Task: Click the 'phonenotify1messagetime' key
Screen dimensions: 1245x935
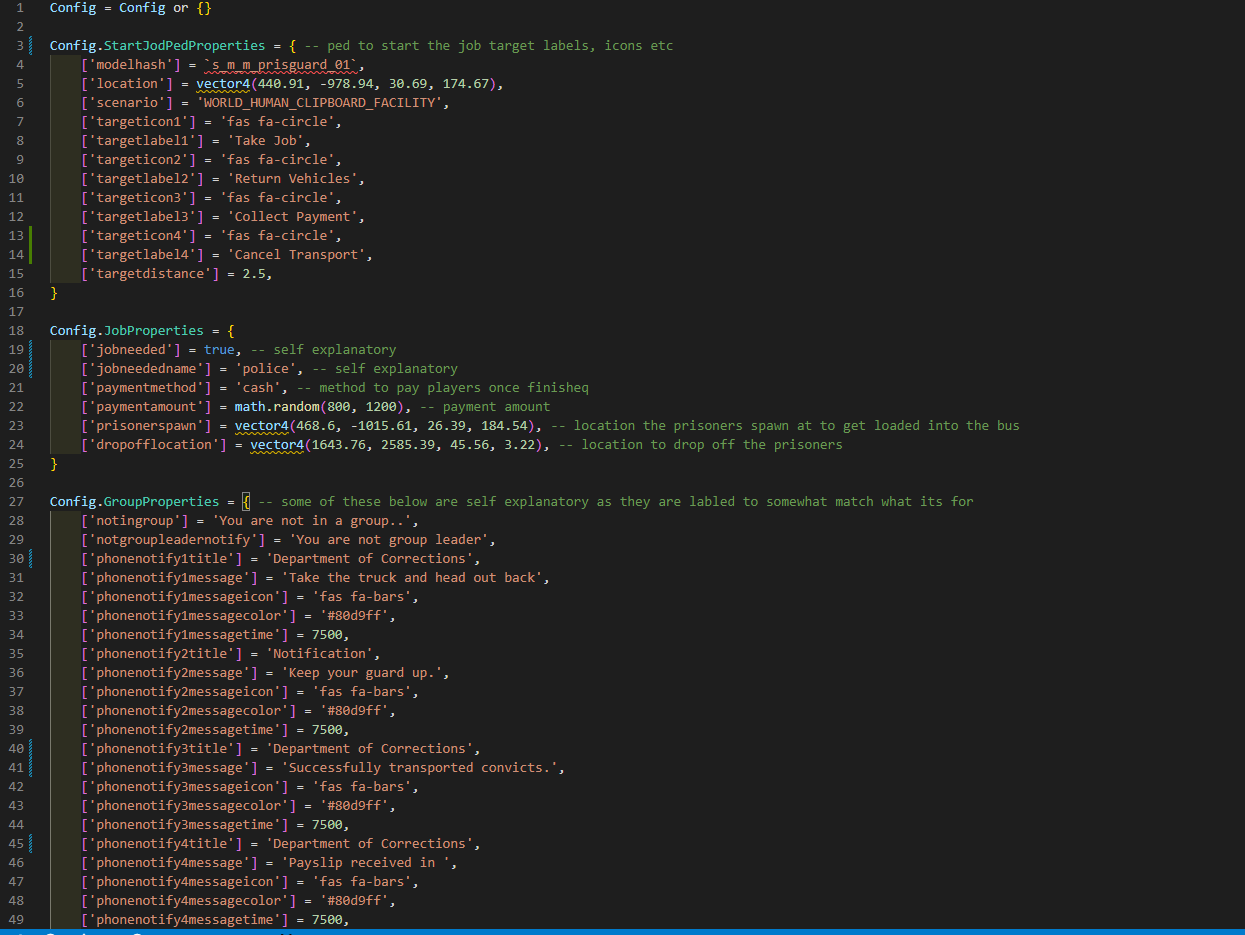Action: coord(184,635)
